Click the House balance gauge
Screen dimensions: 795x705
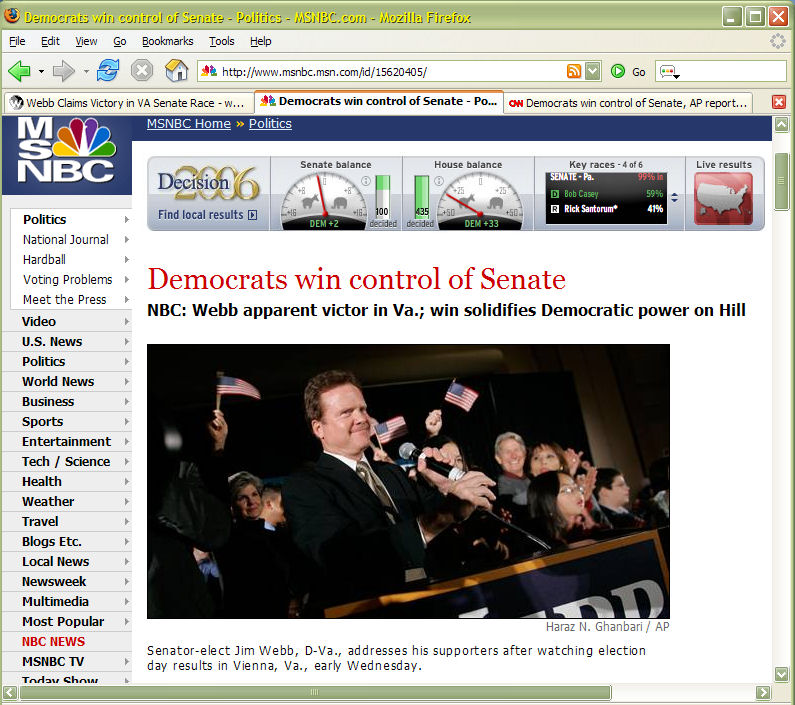481,201
